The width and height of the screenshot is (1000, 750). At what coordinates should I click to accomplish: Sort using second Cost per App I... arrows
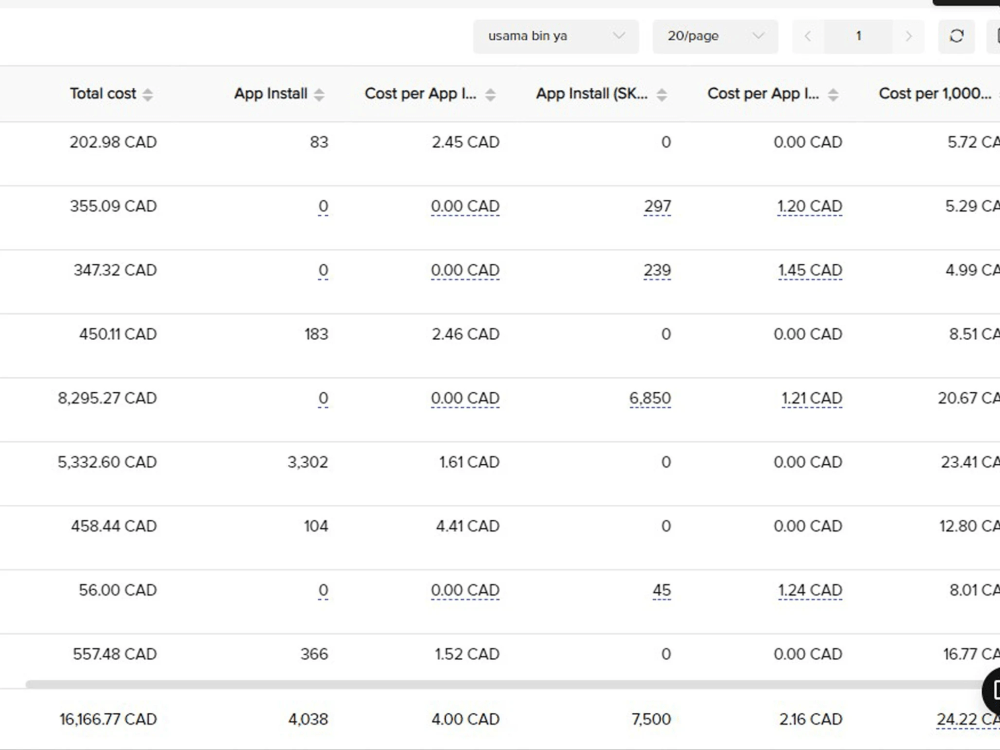[833, 95]
